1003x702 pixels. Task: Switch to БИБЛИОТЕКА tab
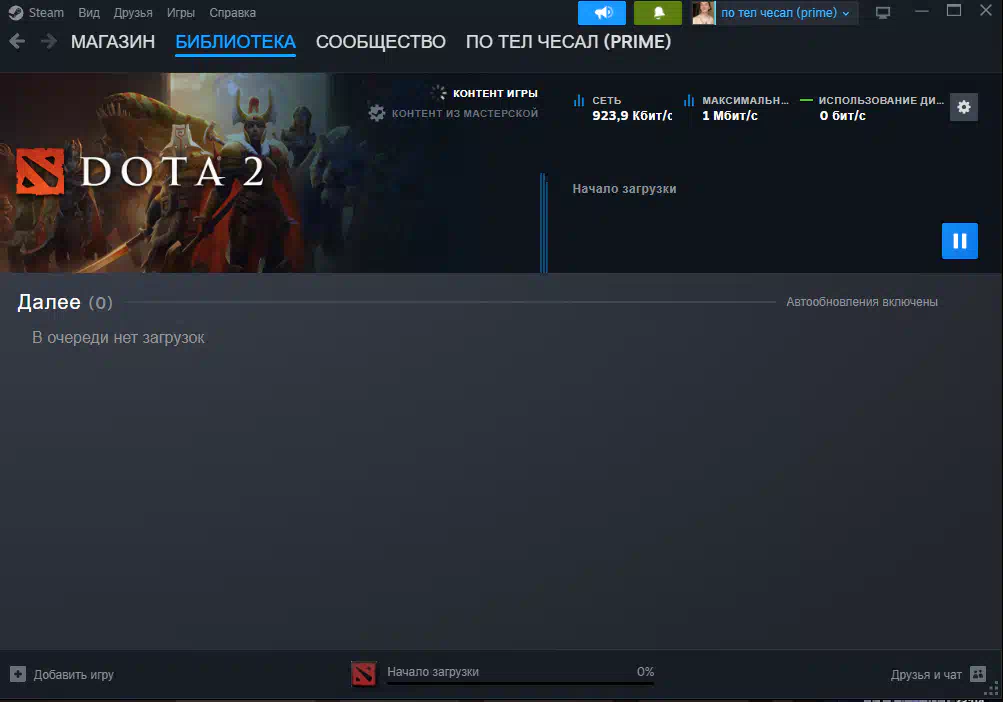coord(235,42)
